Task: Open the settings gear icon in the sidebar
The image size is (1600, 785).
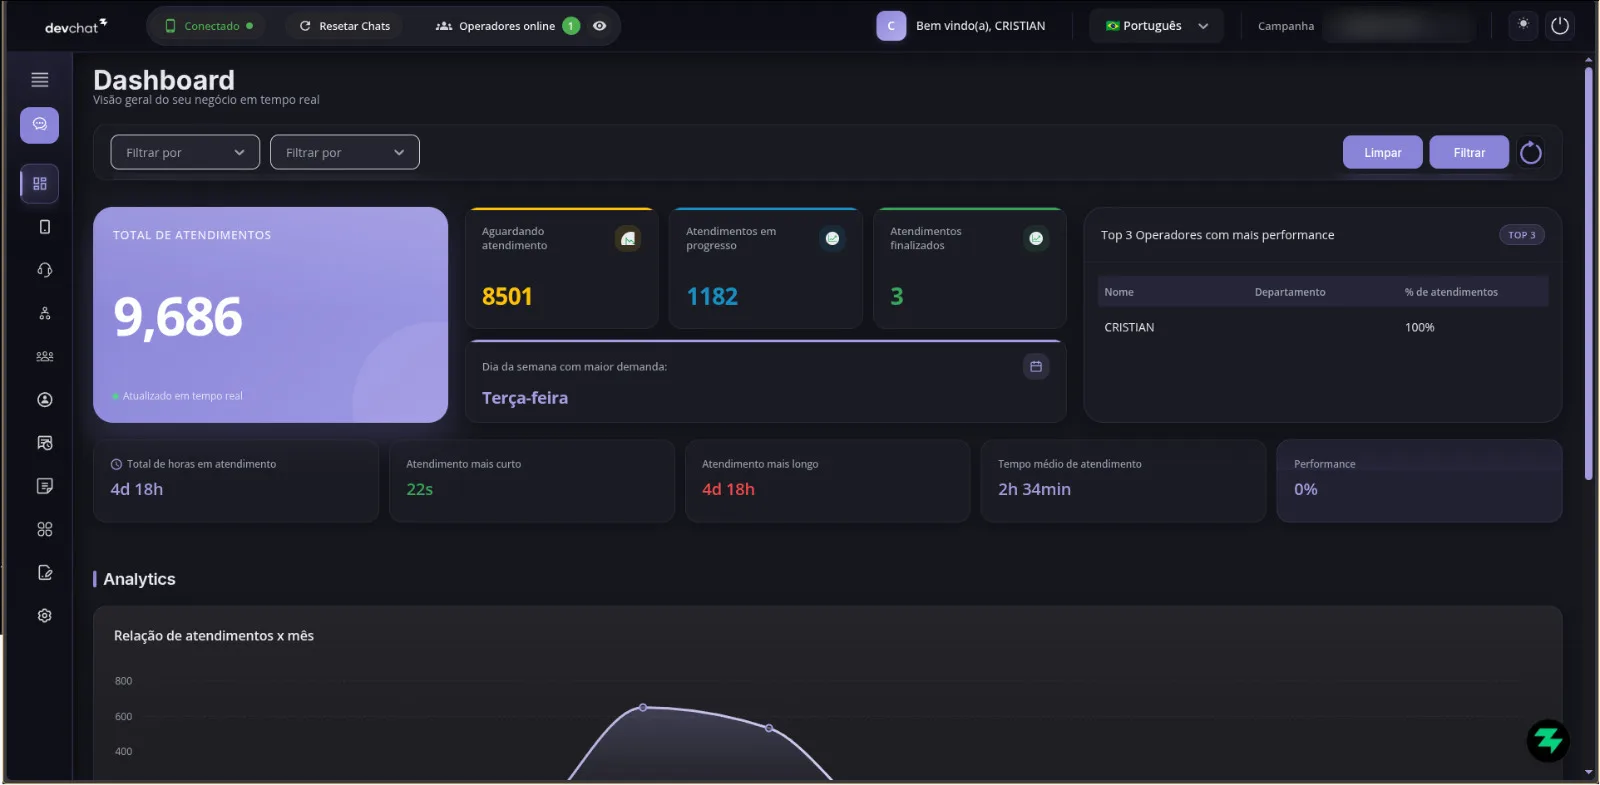Action: tap(44, 616)
